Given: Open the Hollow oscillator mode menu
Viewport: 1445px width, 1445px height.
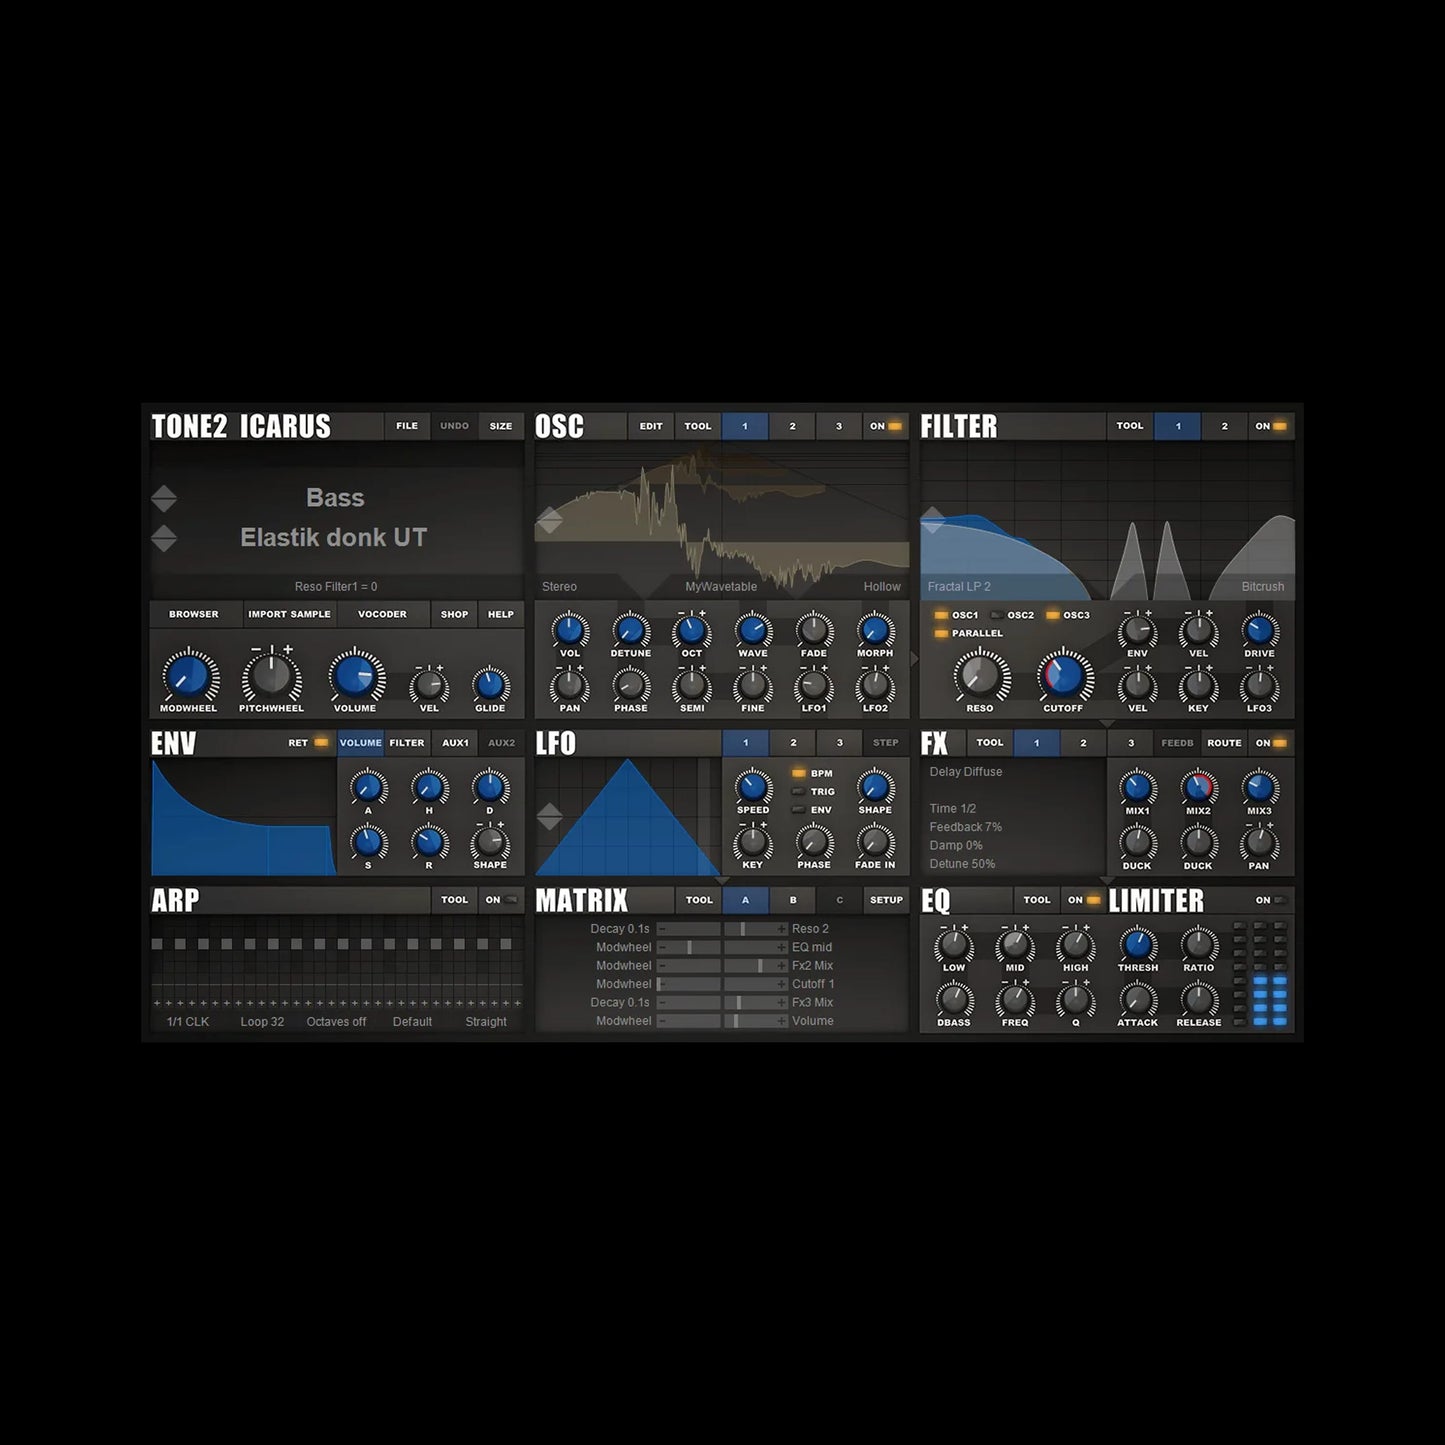Looking at the screenshot, I should tap(882, 587).
